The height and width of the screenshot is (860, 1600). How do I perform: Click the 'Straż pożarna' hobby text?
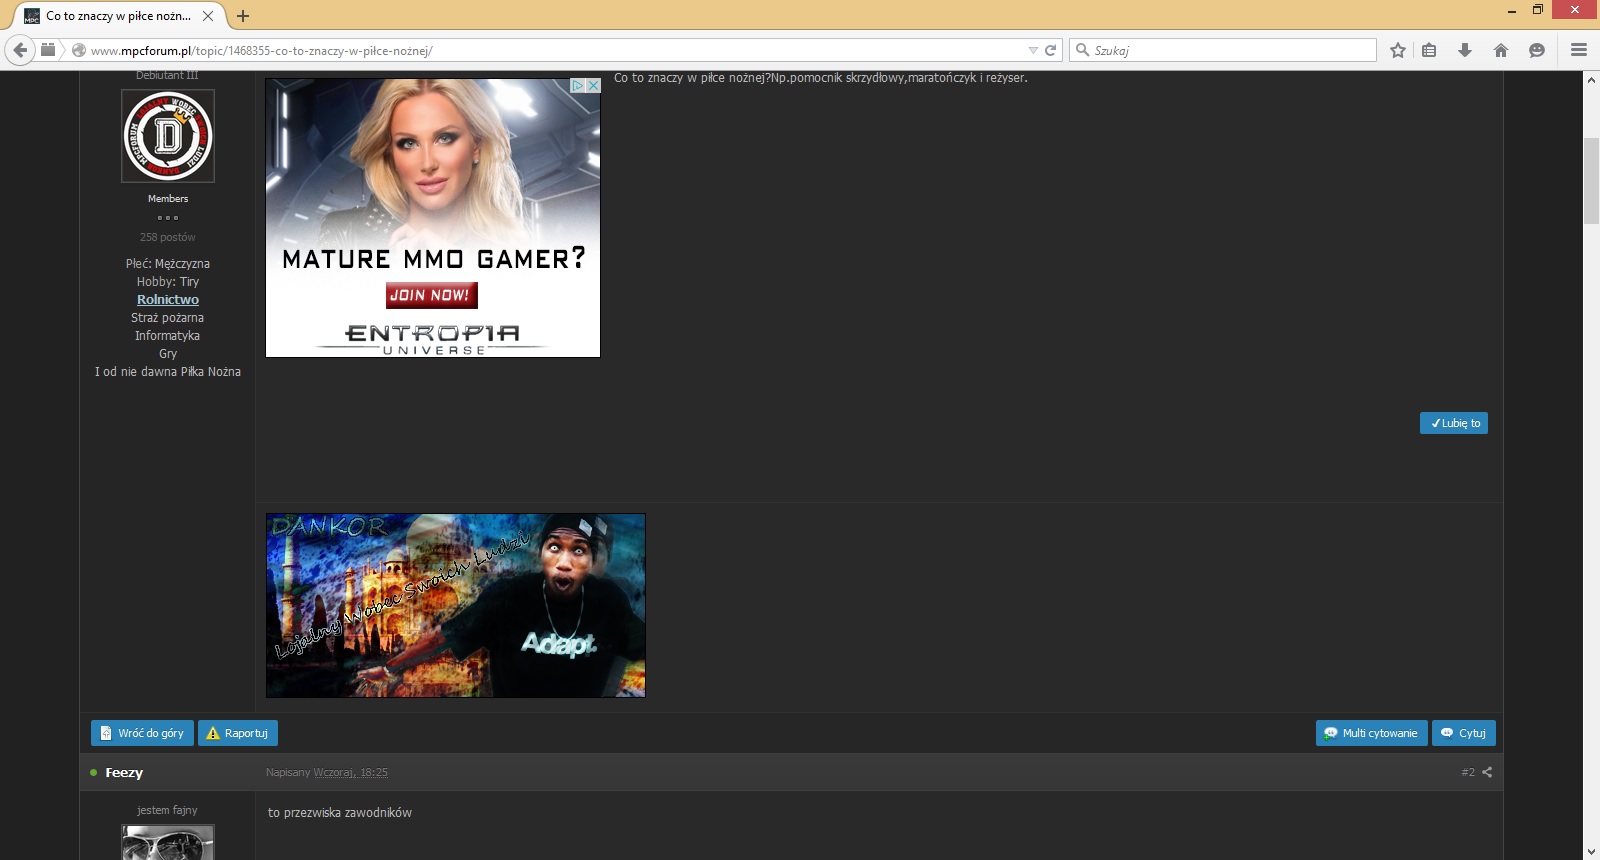click(167, 317)
